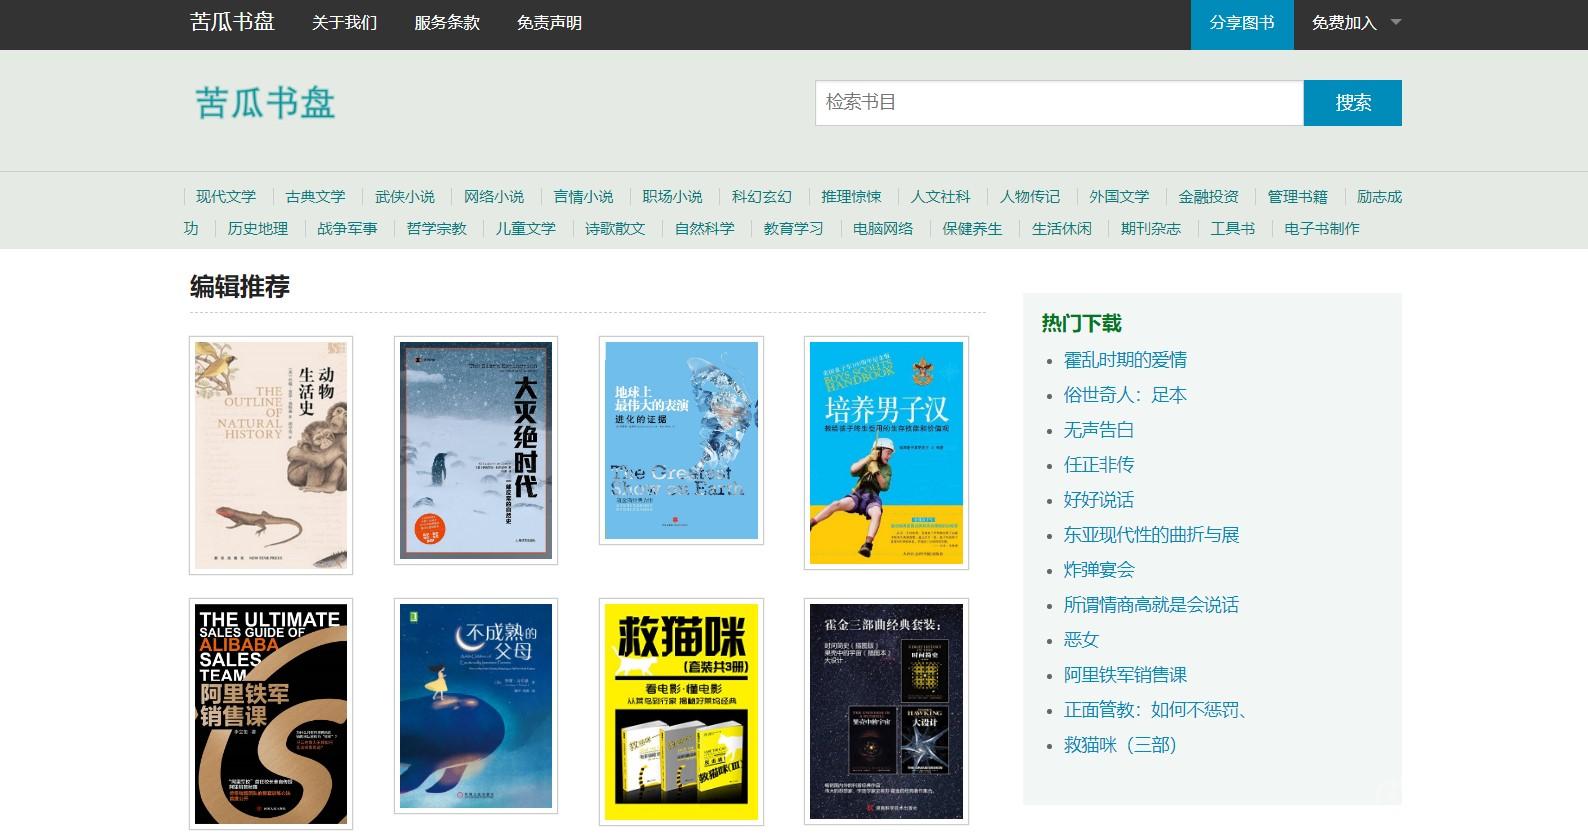Focus the 检索书目 search field
The width and height of the screenshot is (1588, 839).
pos(1059,103)
